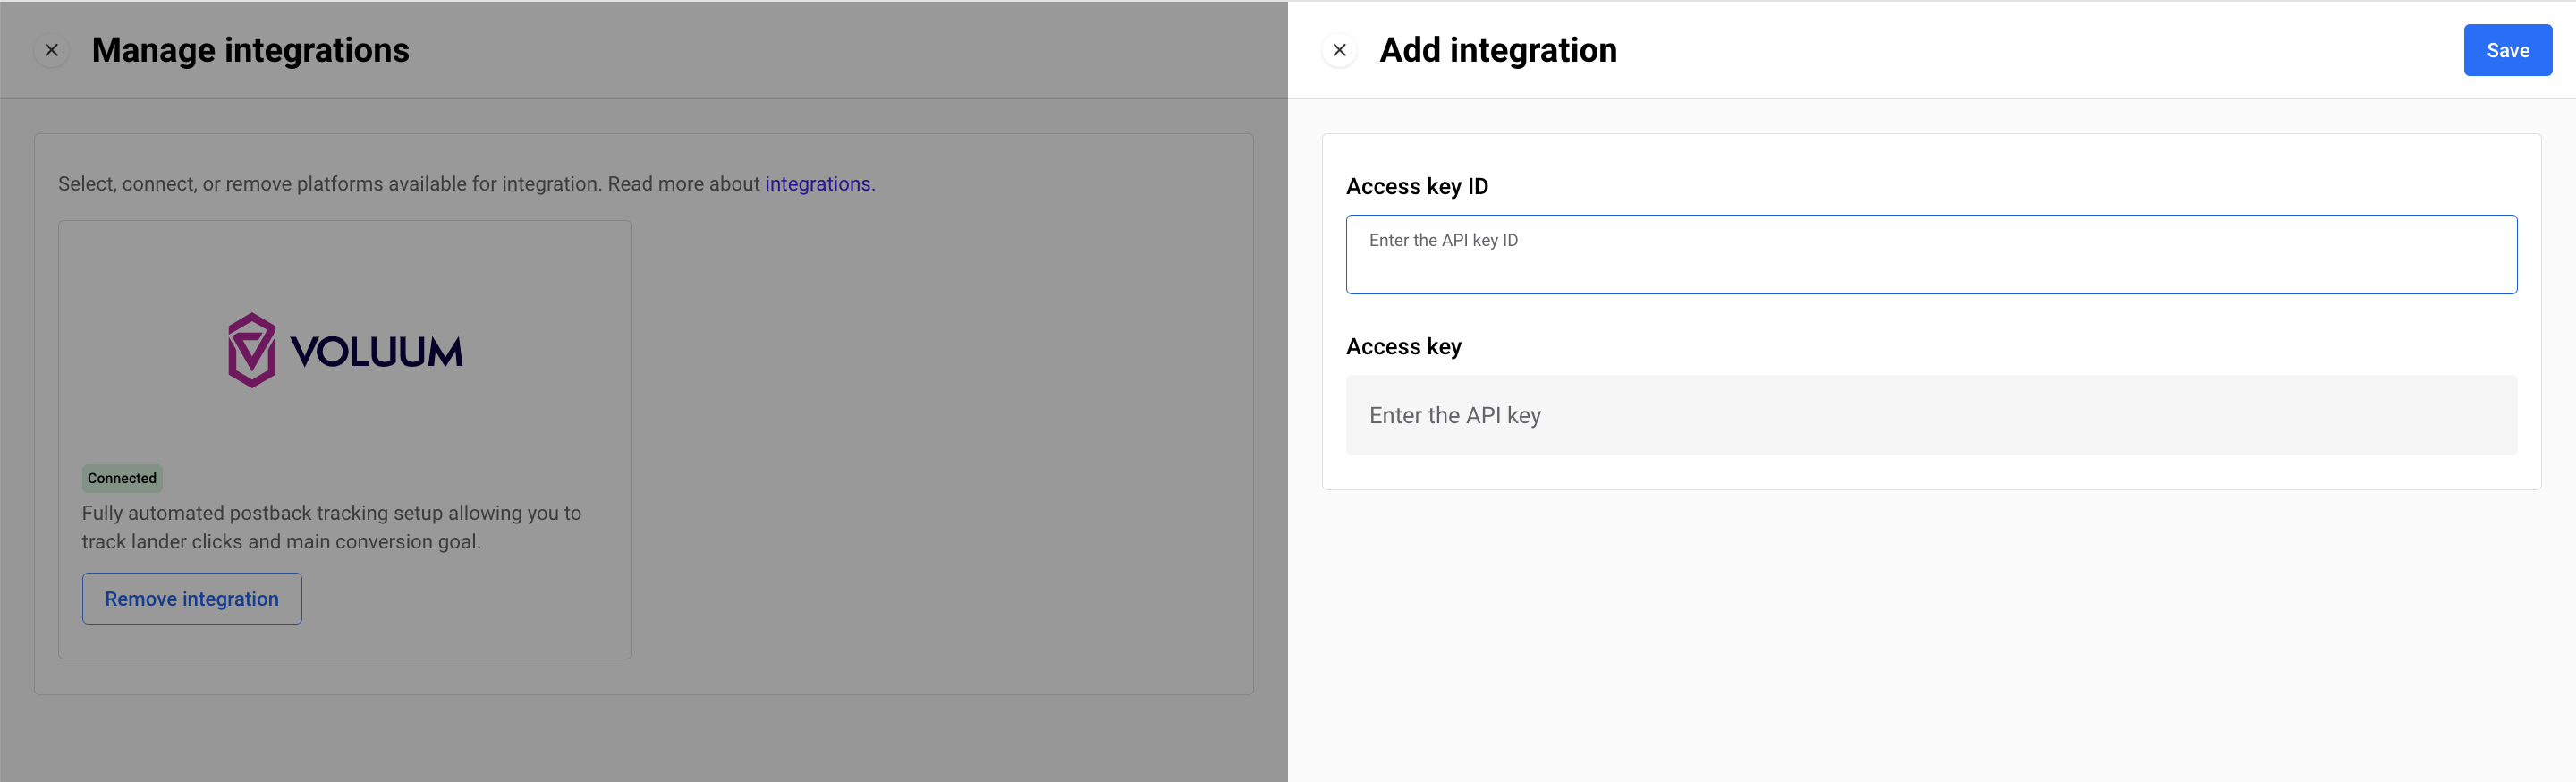Viewport: 2576px width, 782px height.
Task: Click the Voluum postback tracking description
Action: click(x=331, y=527)
